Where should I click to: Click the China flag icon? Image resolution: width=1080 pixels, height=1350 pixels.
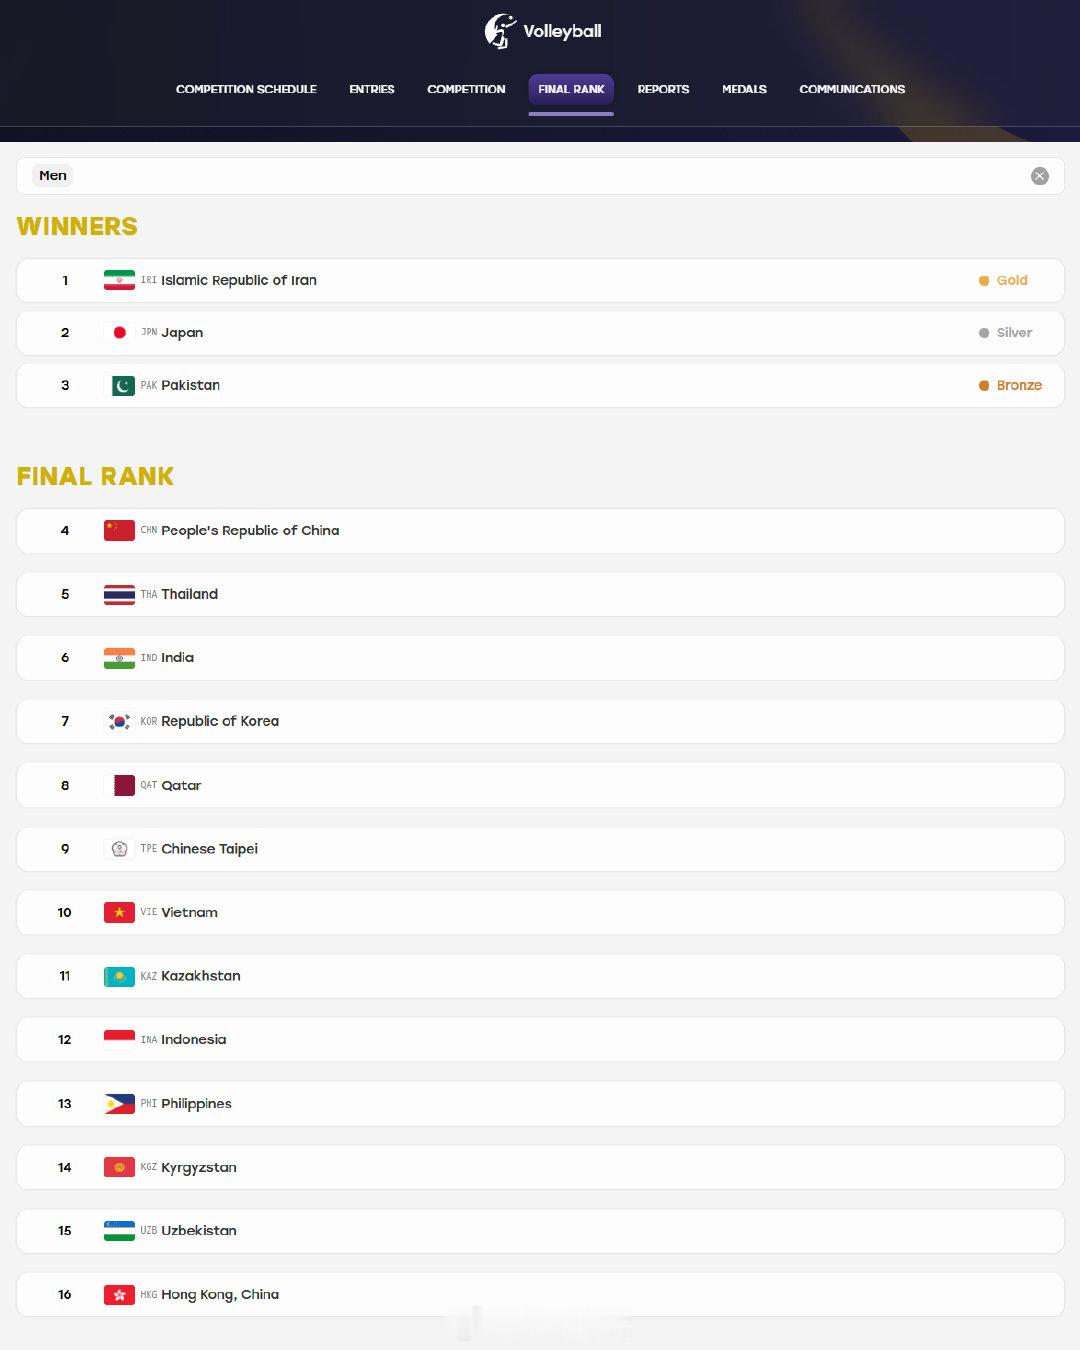(119, 531)
